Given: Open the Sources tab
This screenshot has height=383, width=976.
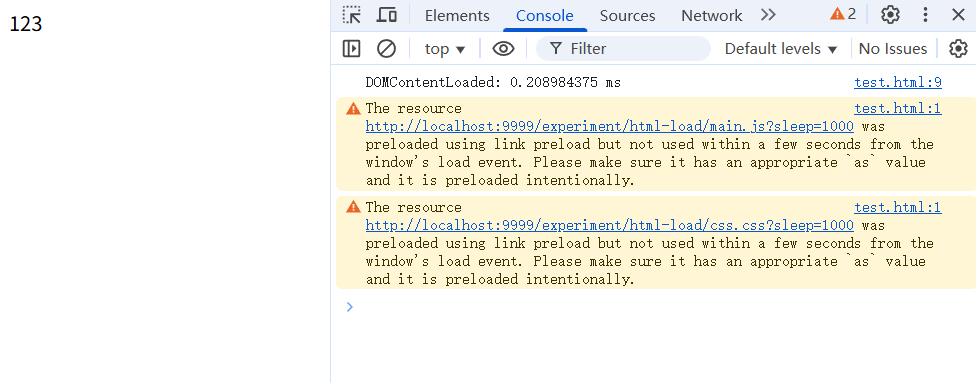Looking at the screenshot, I should pyautogui.click(x=627, y=16).
